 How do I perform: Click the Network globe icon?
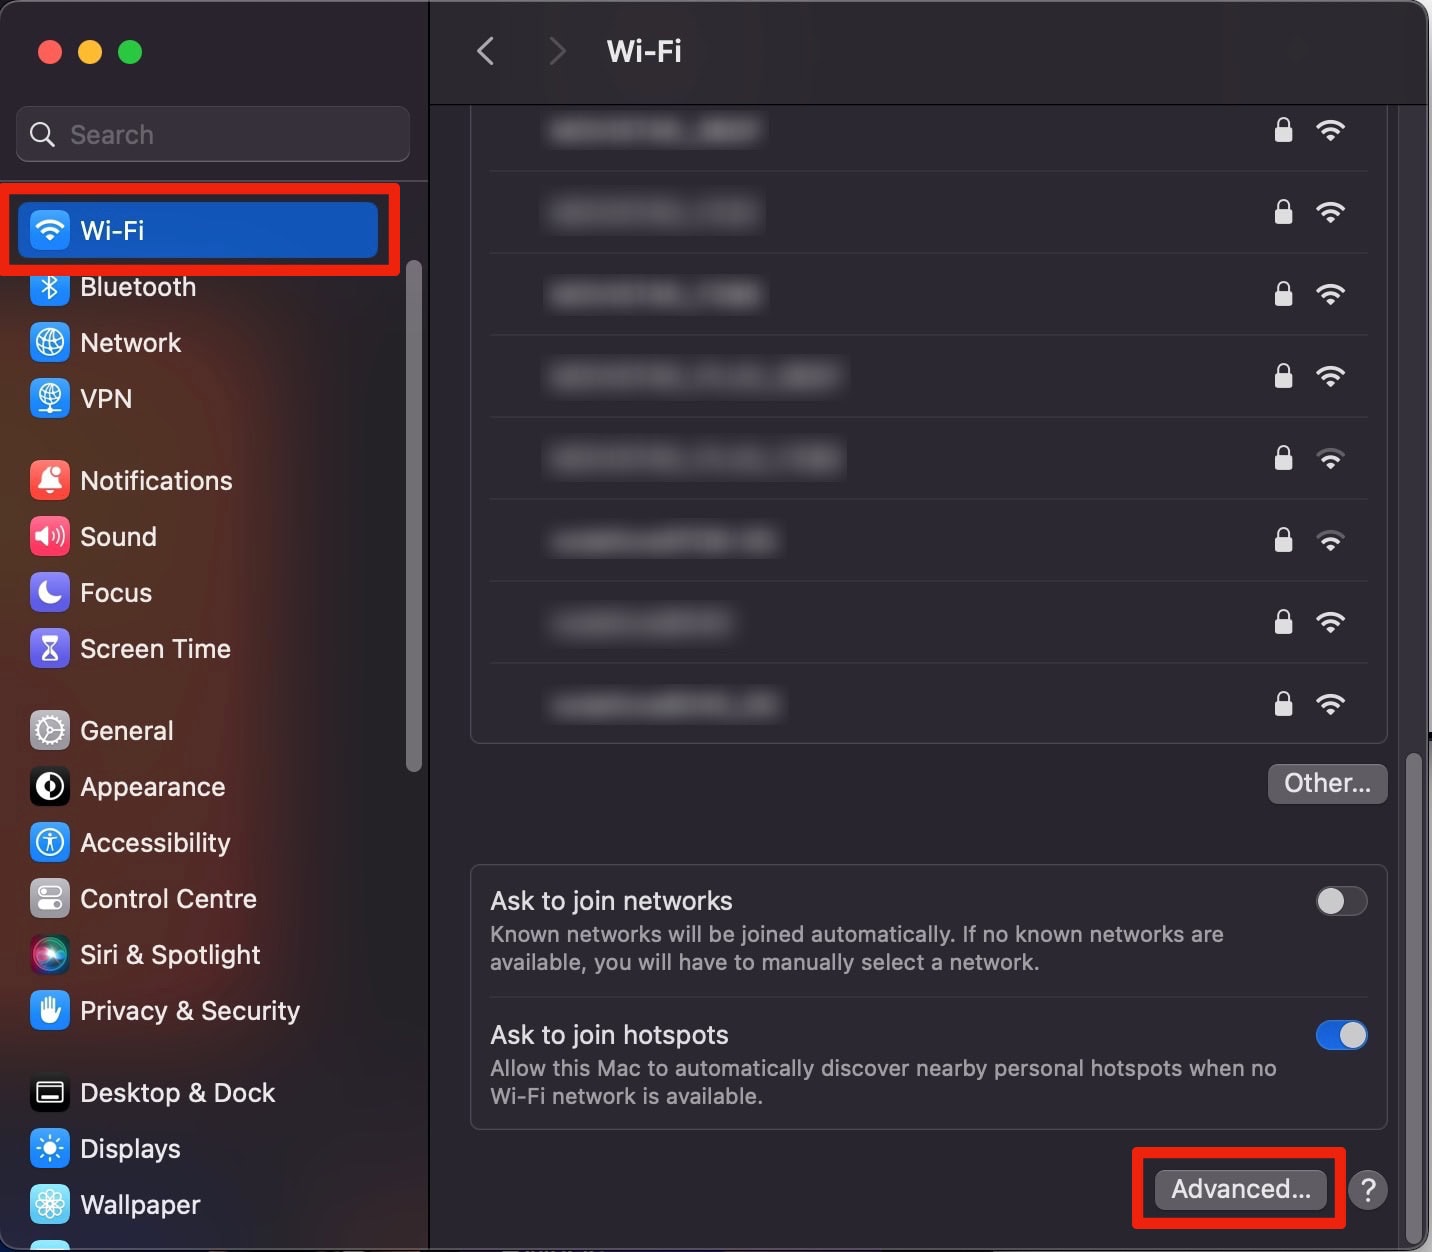[50, 343]
